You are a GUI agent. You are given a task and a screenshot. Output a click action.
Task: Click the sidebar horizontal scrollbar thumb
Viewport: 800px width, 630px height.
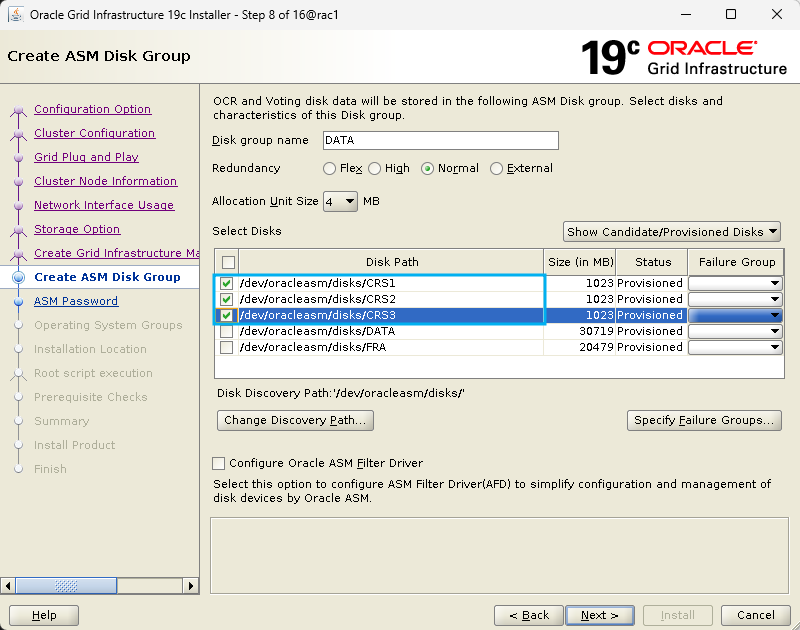[x=66, y=586]
